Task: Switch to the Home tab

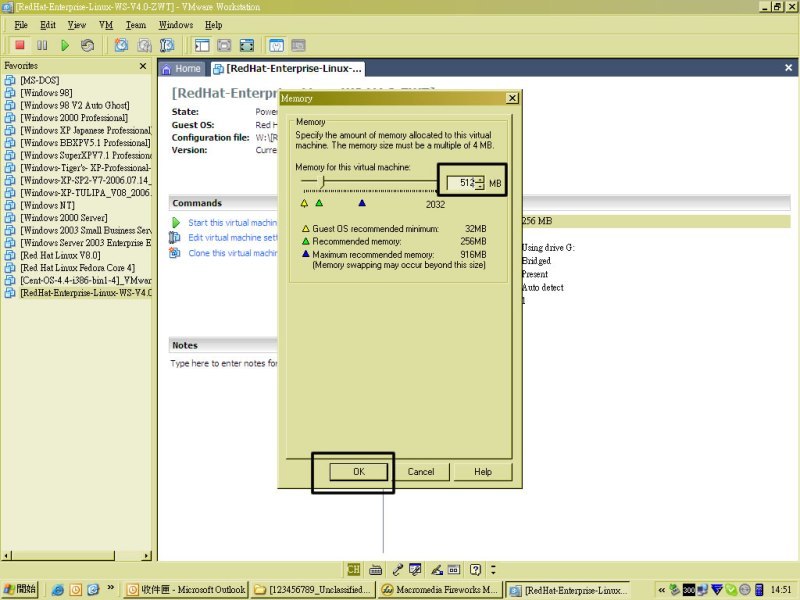Action: (182, 68)
